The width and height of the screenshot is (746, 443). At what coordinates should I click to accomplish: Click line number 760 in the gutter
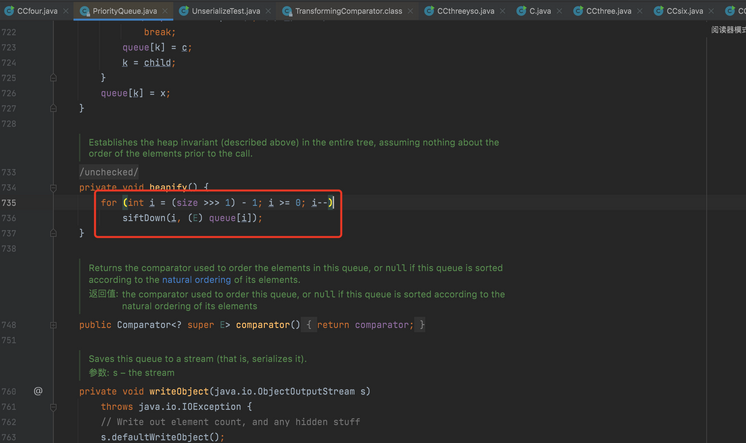point(9,392)
